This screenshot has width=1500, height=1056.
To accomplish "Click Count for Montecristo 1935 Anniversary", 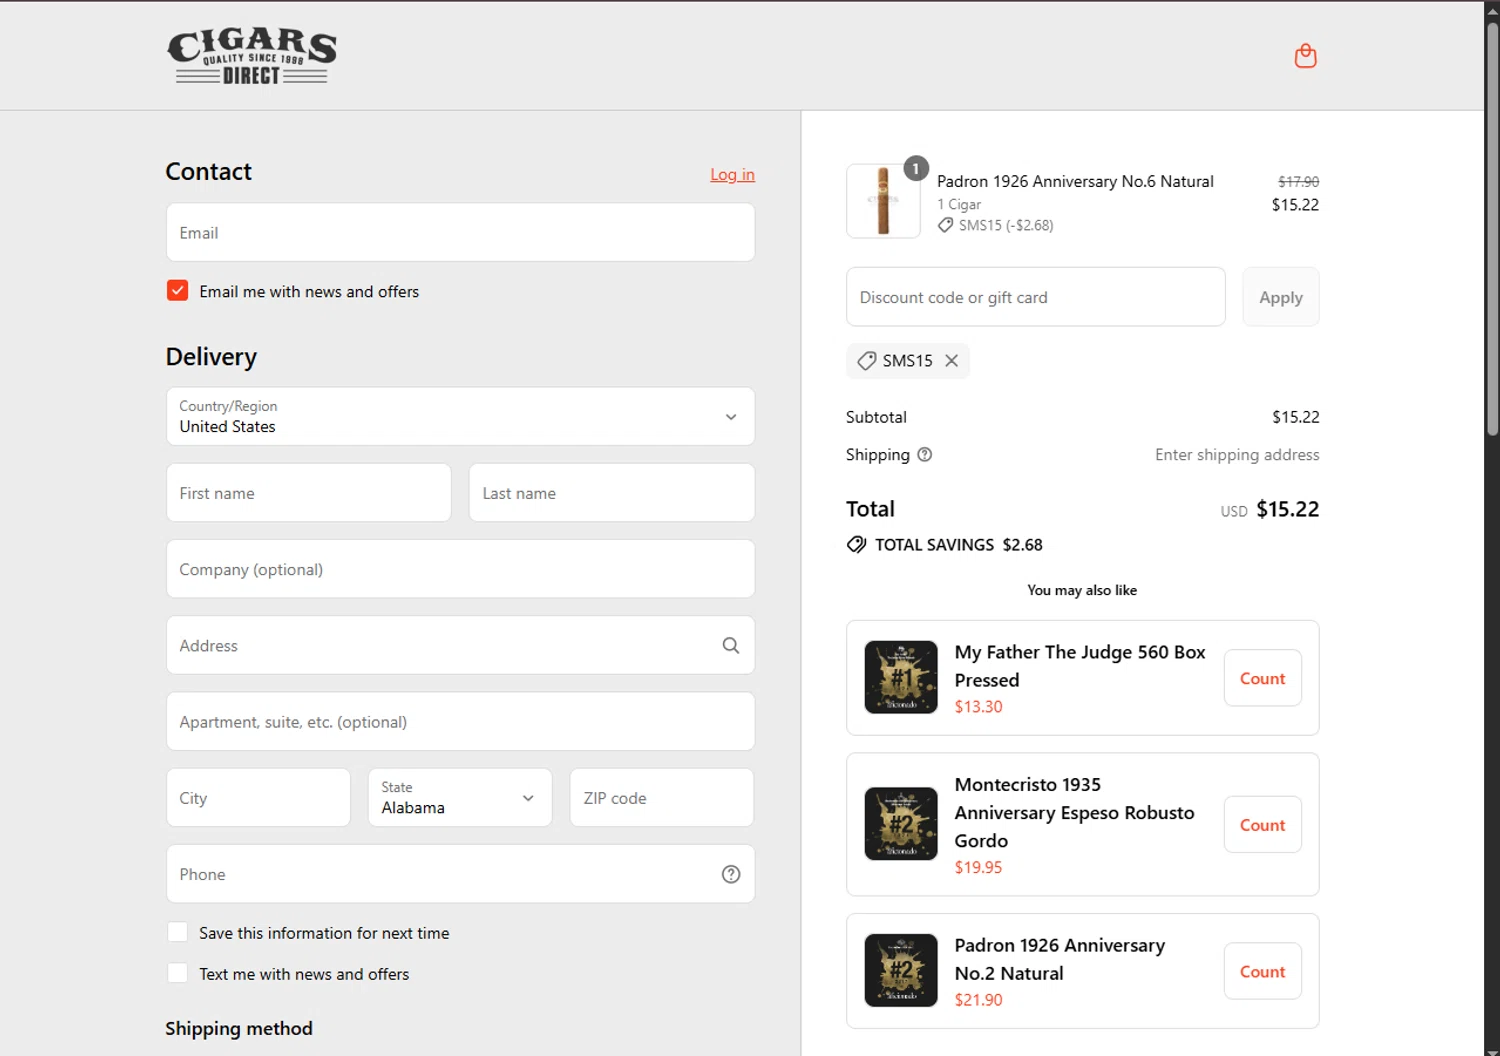I will [1263, 825].
